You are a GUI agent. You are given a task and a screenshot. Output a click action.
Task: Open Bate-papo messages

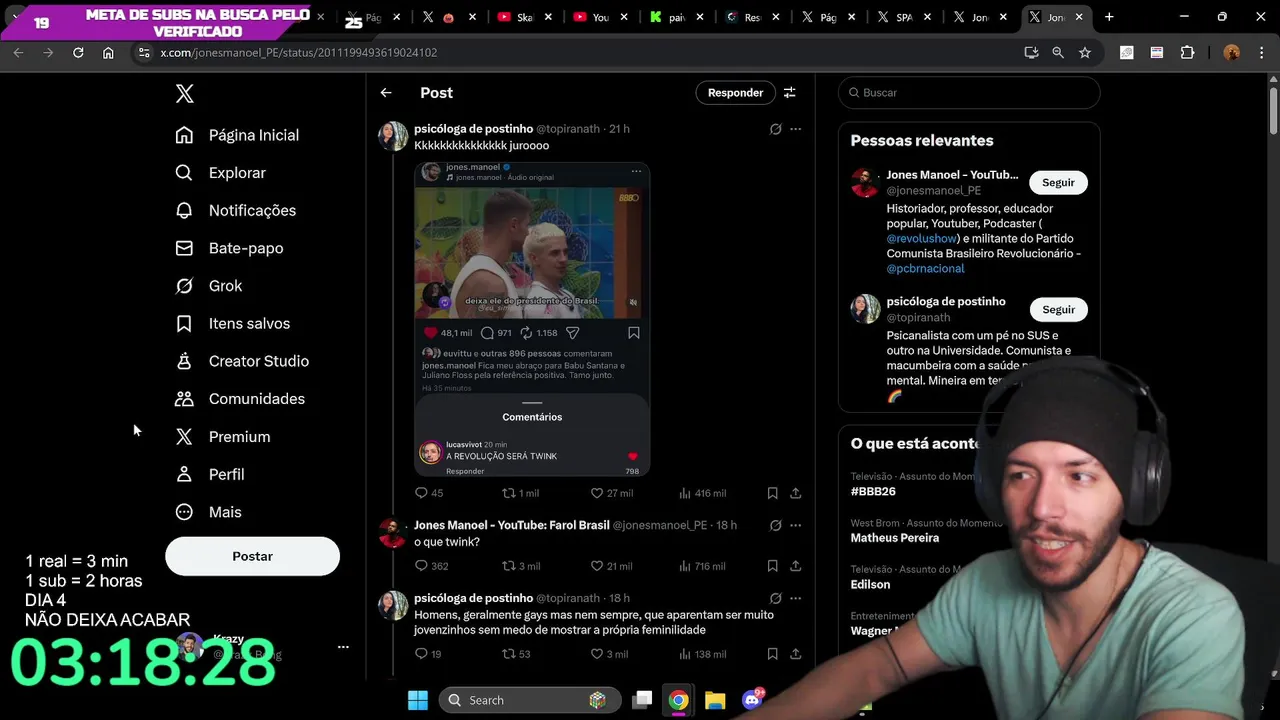click(229, 248)
